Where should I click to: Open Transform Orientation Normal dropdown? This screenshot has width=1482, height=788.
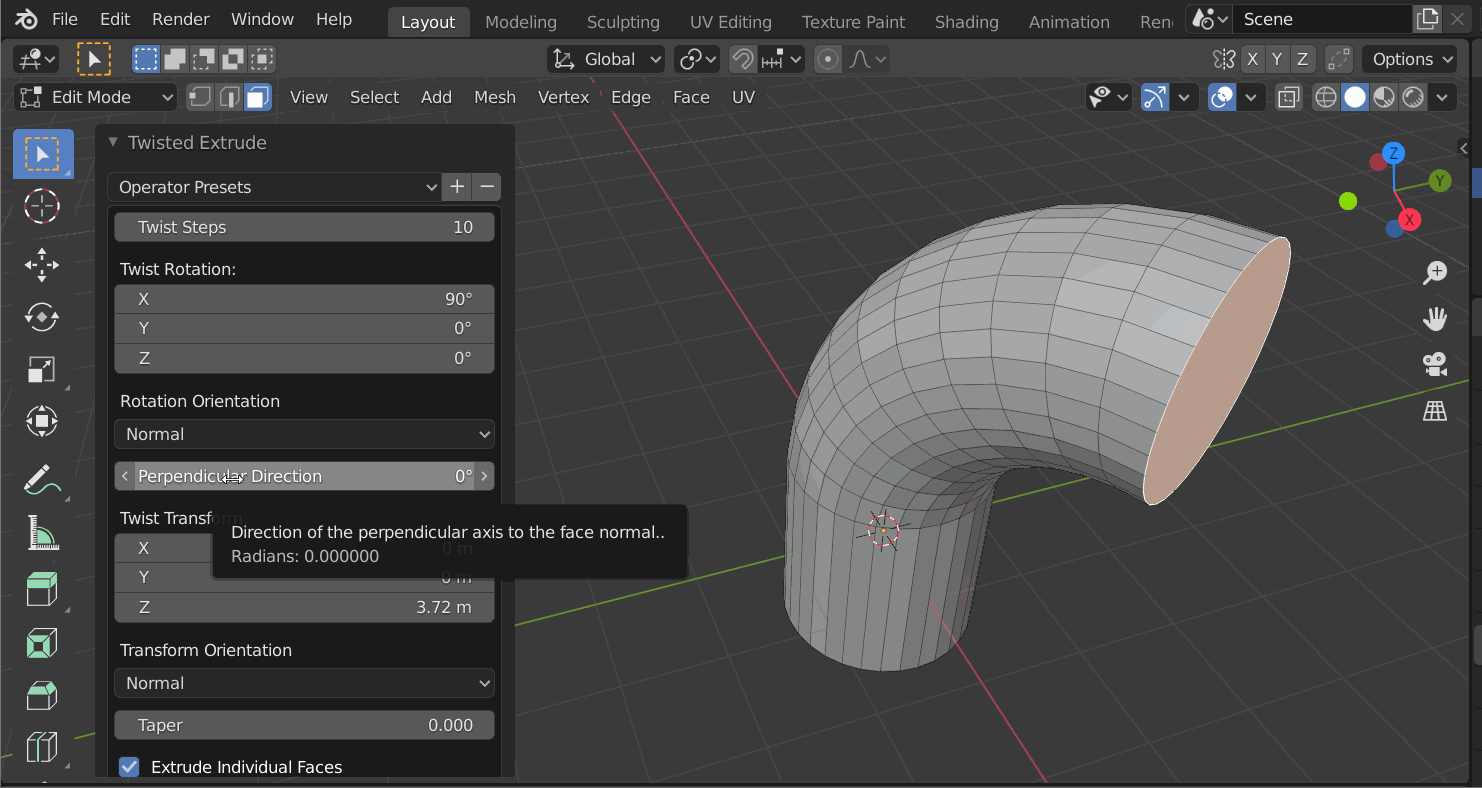tap(304, 683)
